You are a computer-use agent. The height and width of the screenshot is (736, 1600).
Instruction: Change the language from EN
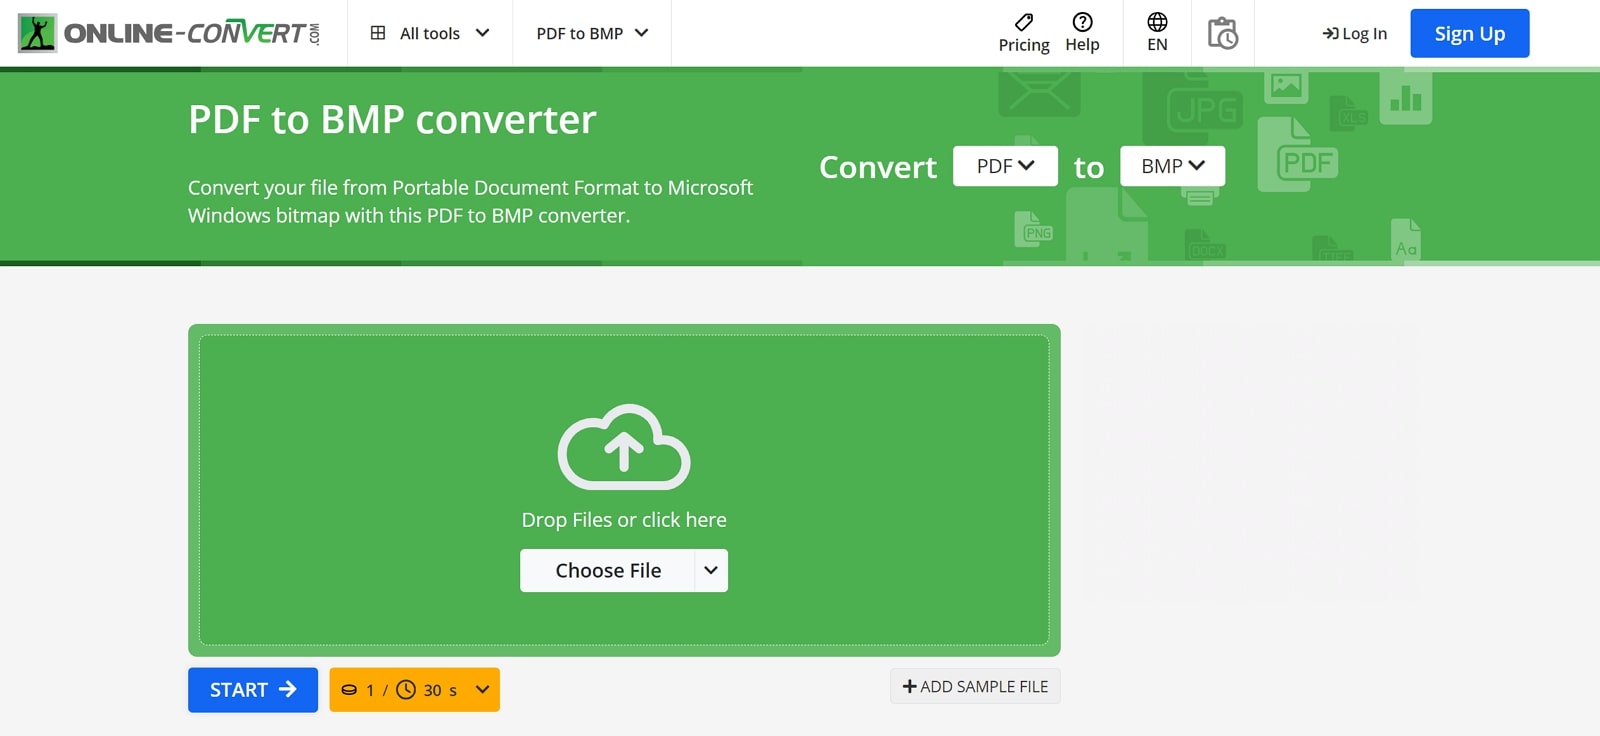[x=1157, y=33]
